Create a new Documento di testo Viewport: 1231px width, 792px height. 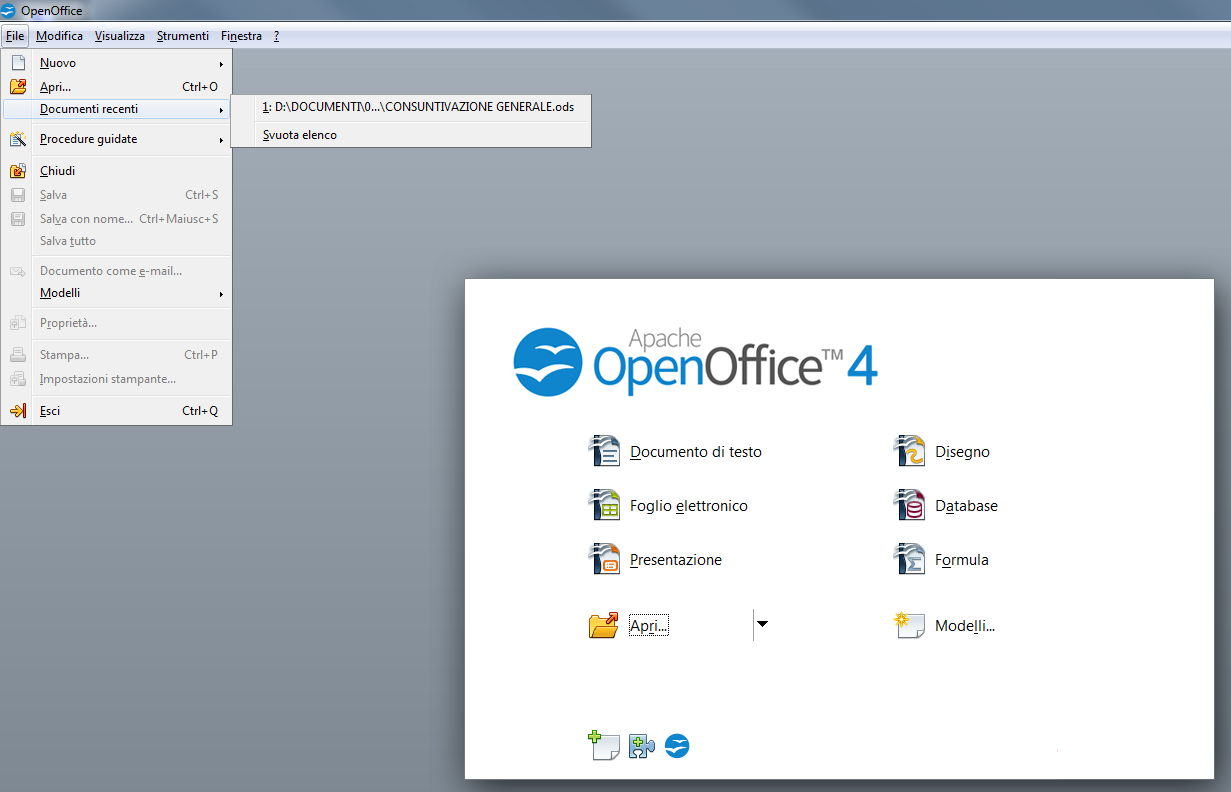point(696,452)
